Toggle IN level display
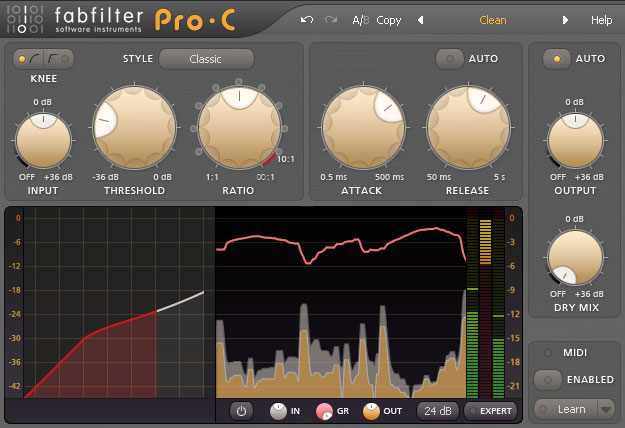The width and height of the screenshot is (625, 428). pyautogui.click(x=278, y=411)
